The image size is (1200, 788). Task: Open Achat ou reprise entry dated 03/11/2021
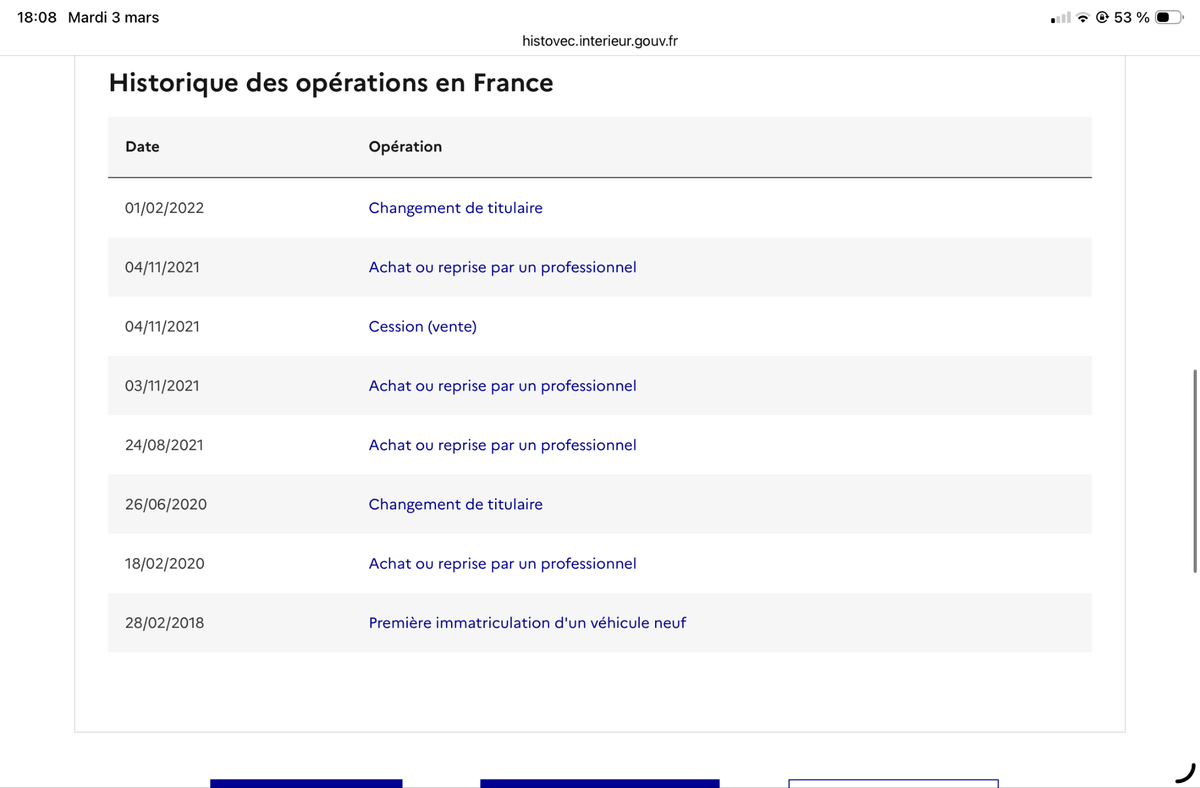[x=502, y=385]
